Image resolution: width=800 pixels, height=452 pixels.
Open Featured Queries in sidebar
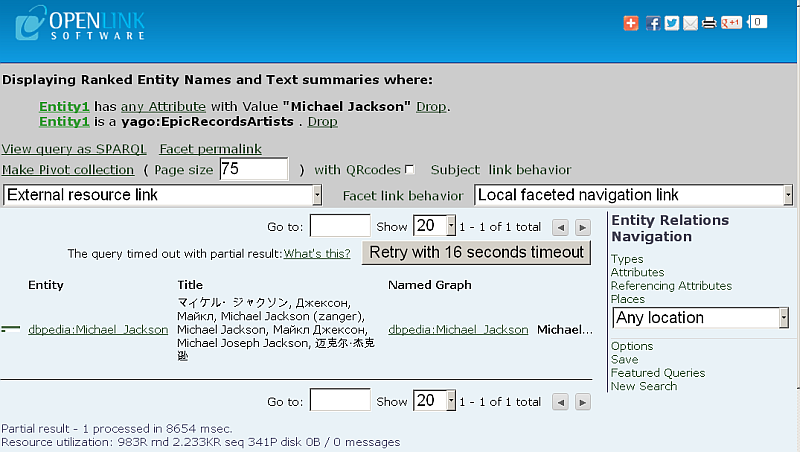(658, 373)
